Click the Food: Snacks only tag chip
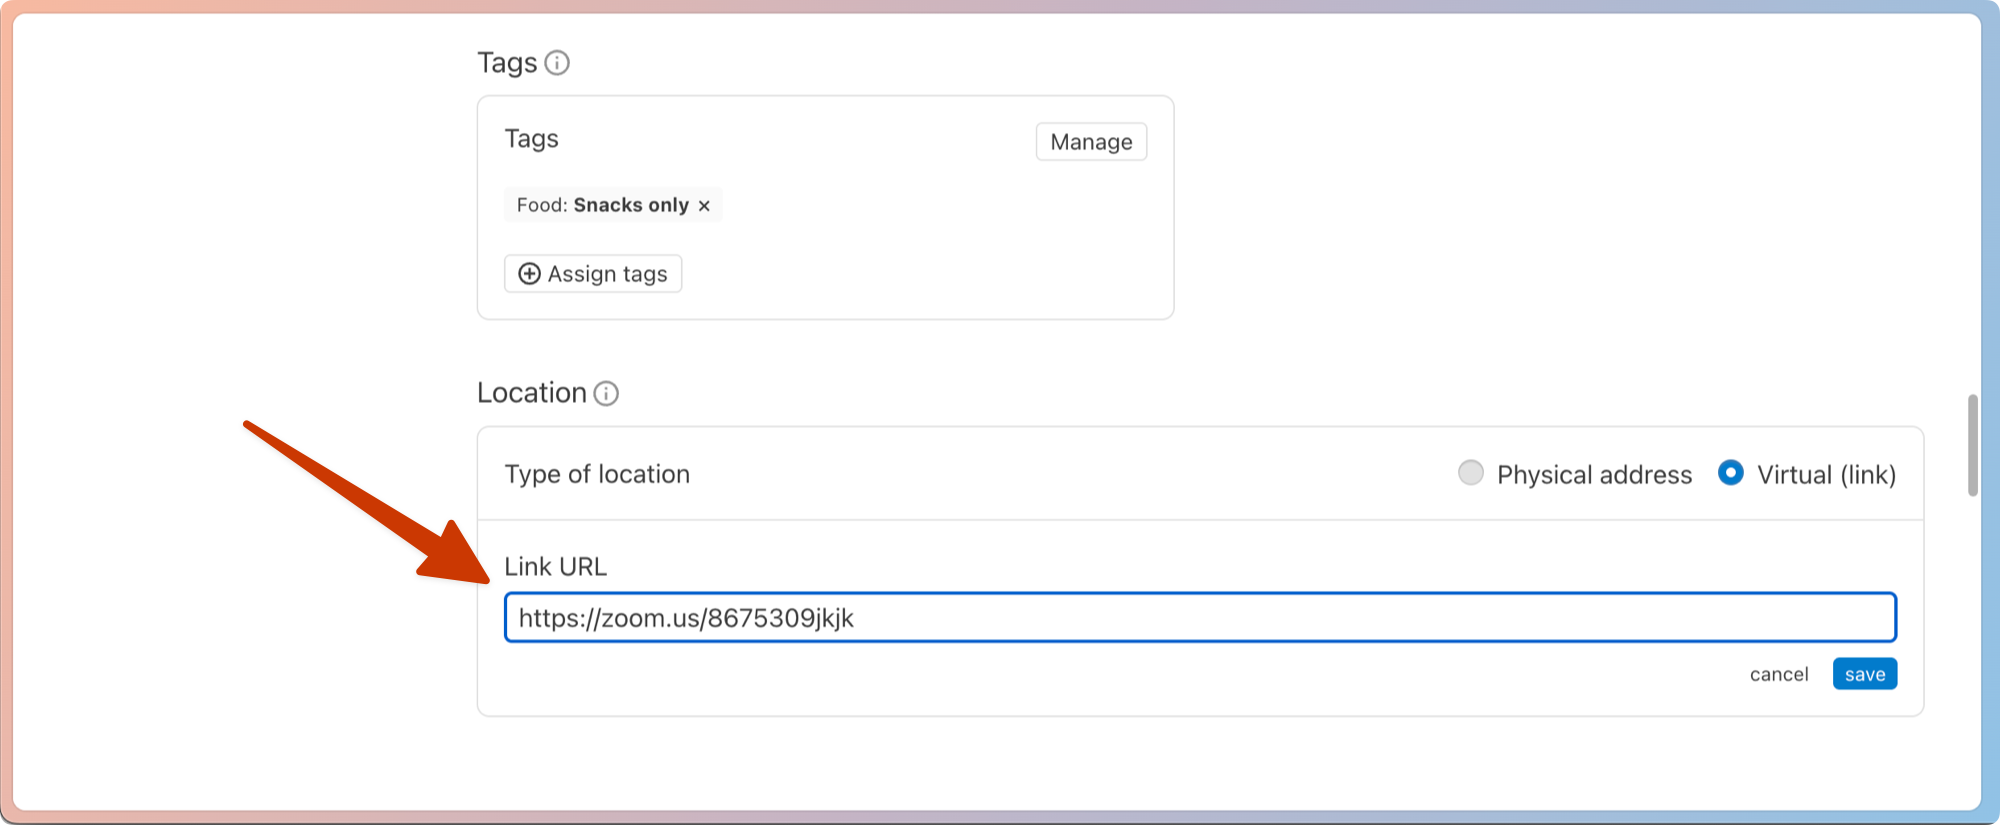This screenshot has height=825, width=2000. coord(602,205)
